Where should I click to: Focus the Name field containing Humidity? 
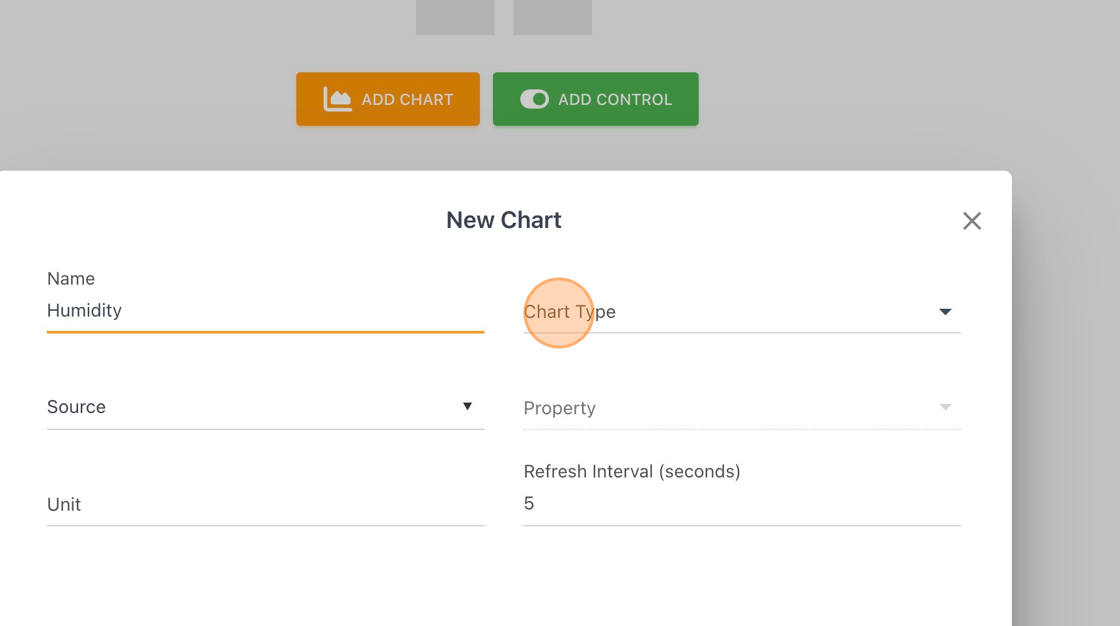(265, 311)
